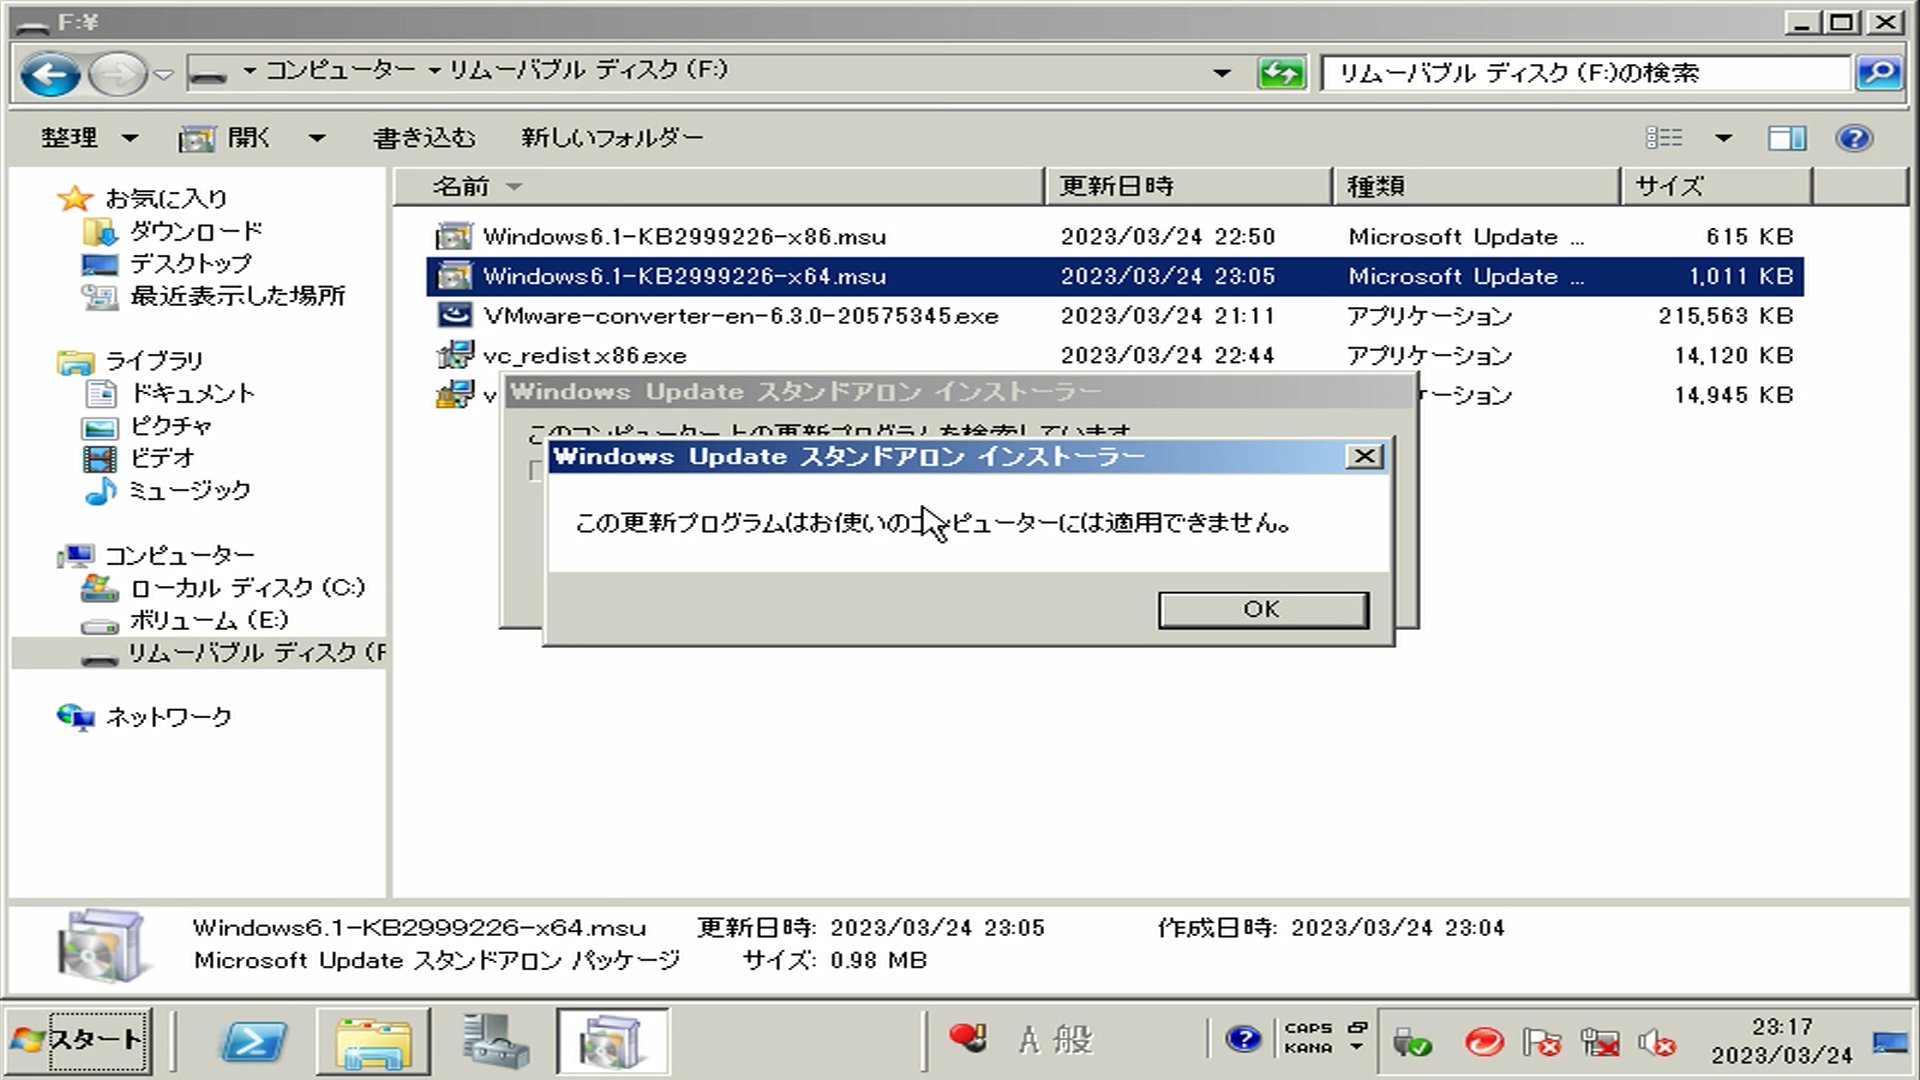1920x1080 pixels.
Task: Click コンピューター in the address breadcrumb
Action: point(340,70)
